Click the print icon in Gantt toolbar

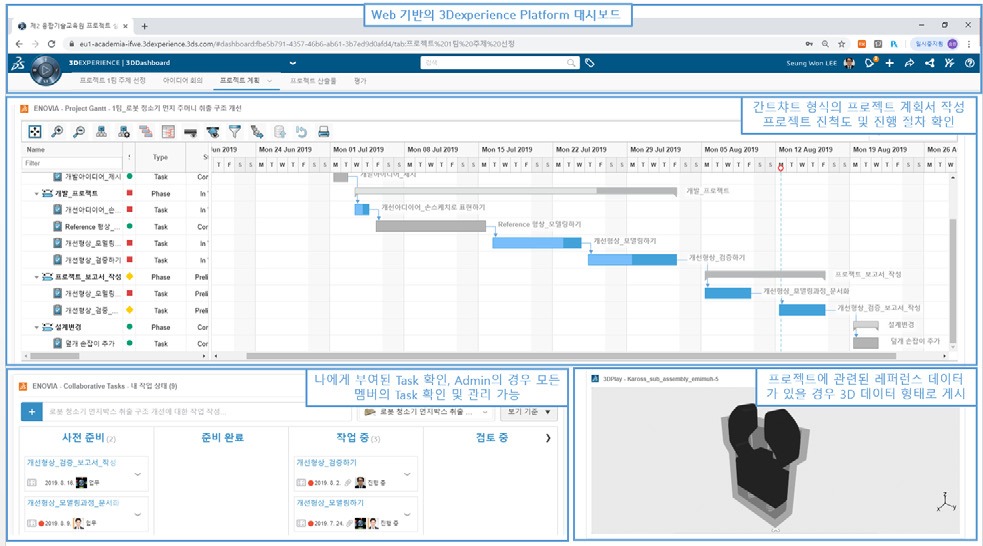click(324, 131)
